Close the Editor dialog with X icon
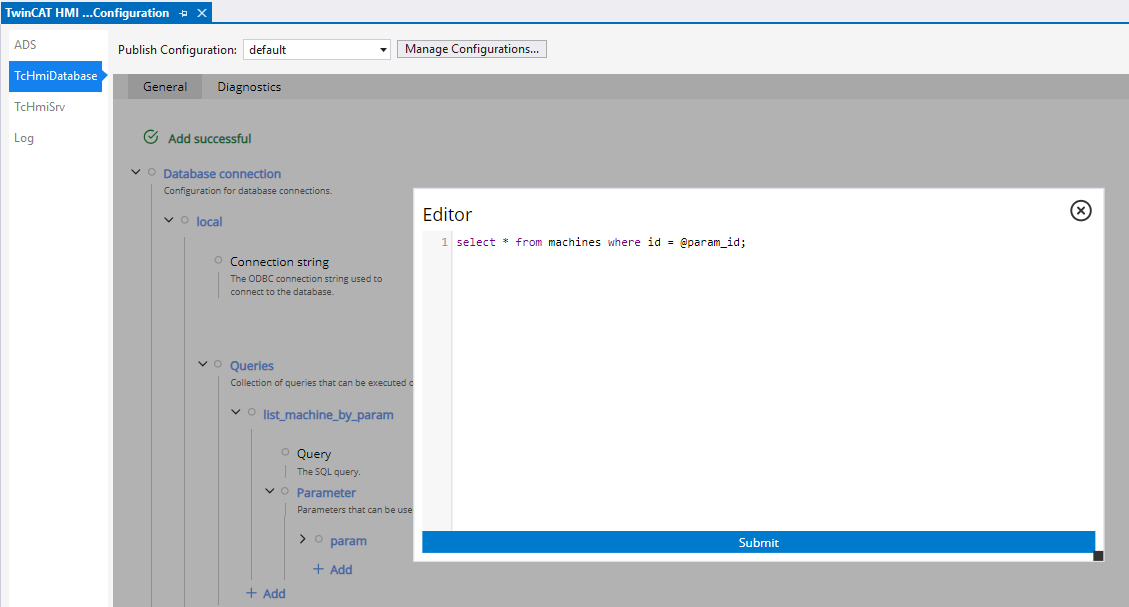The image size is (1129, 607). [1080, 210]
